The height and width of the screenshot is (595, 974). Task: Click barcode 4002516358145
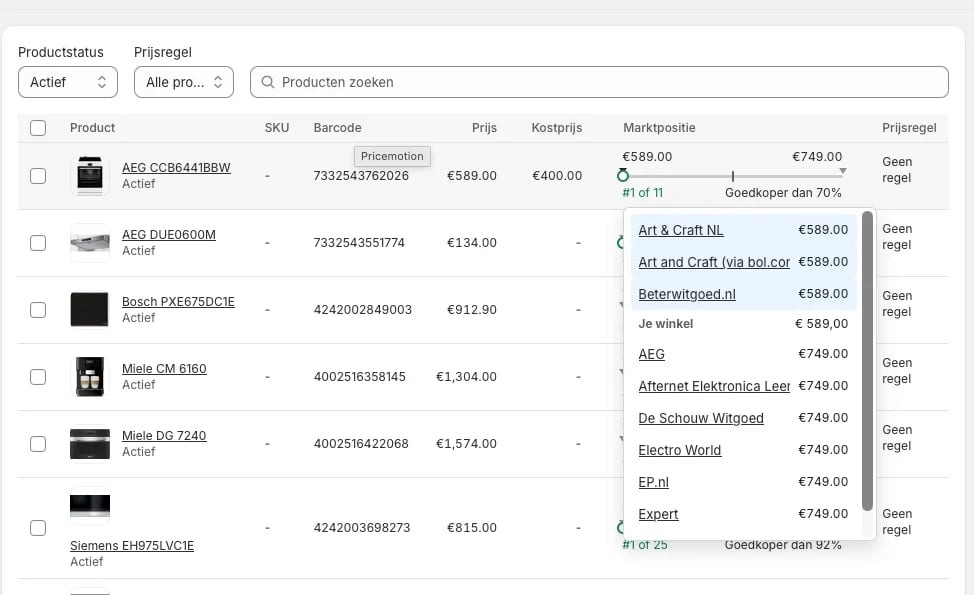360,377
